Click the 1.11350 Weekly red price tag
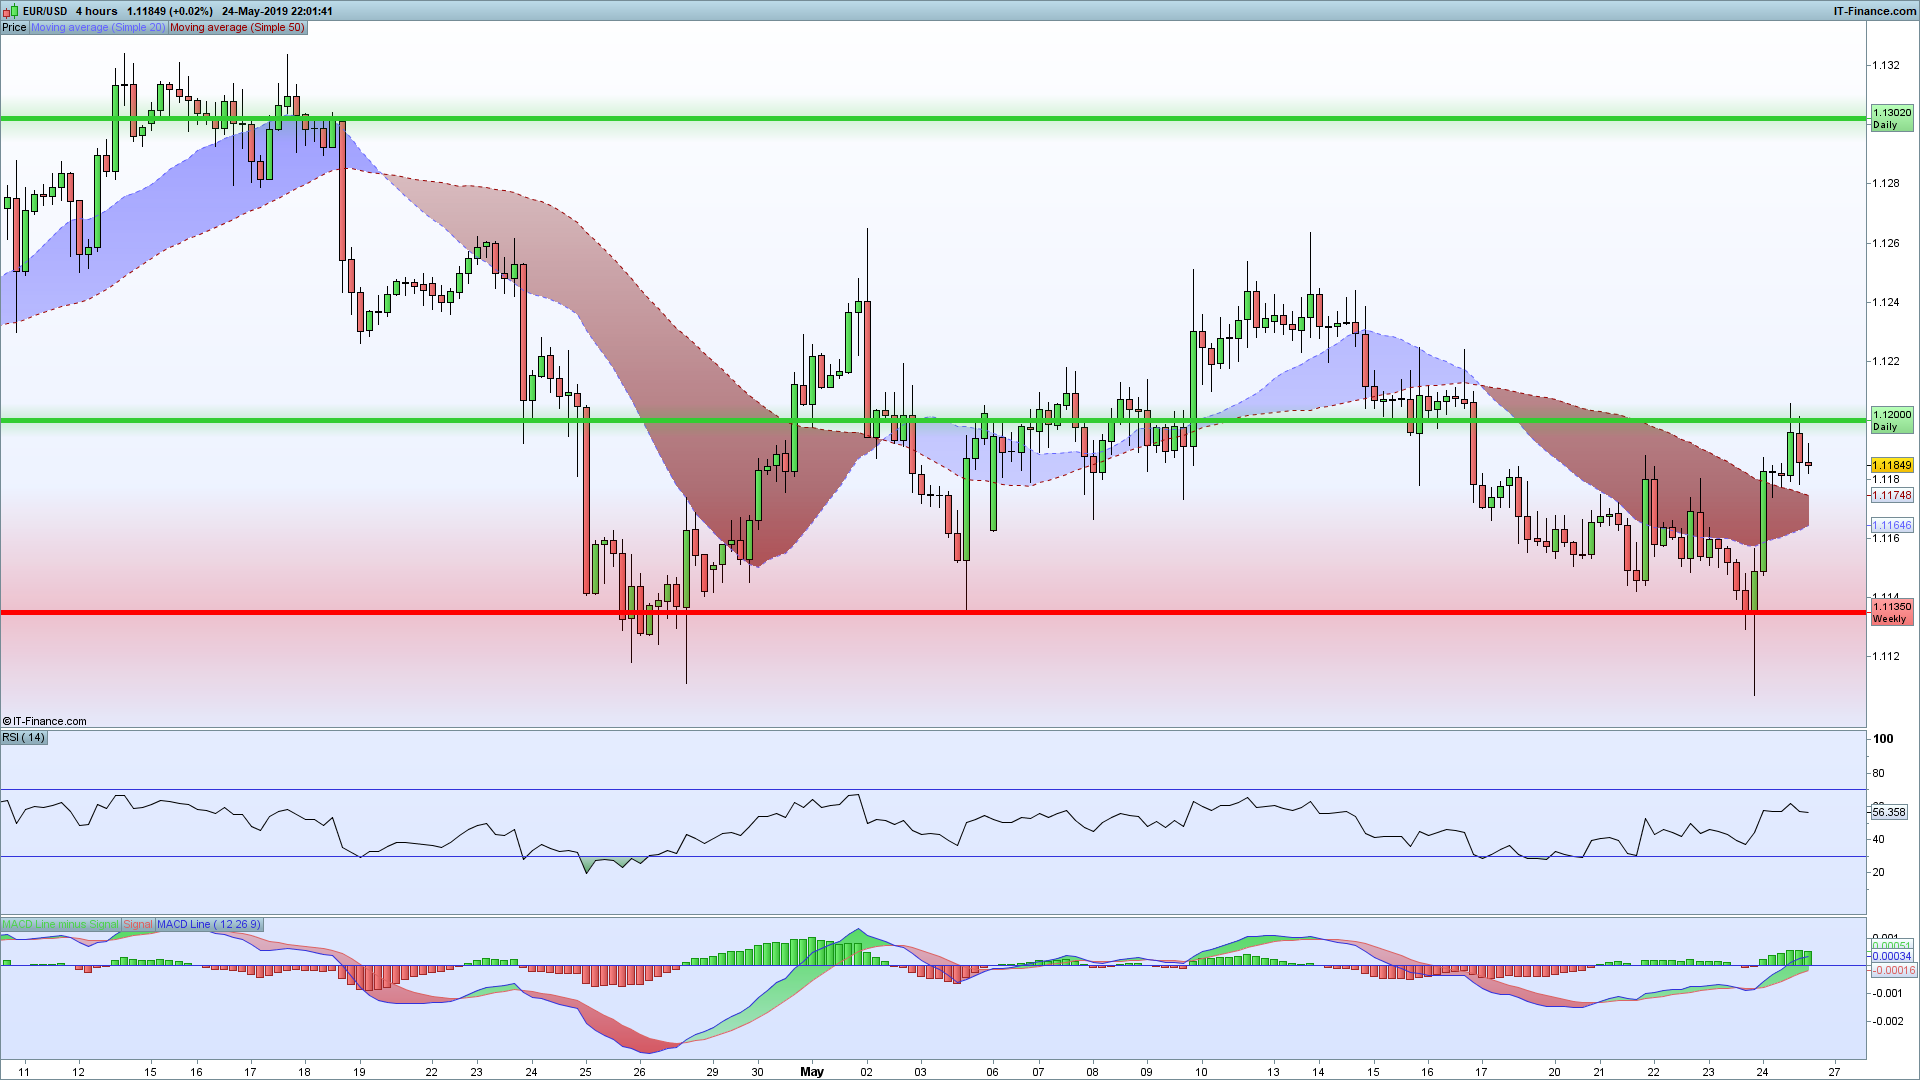This screenshot has height=1080, width=1920. click(x=1891, y=612)
